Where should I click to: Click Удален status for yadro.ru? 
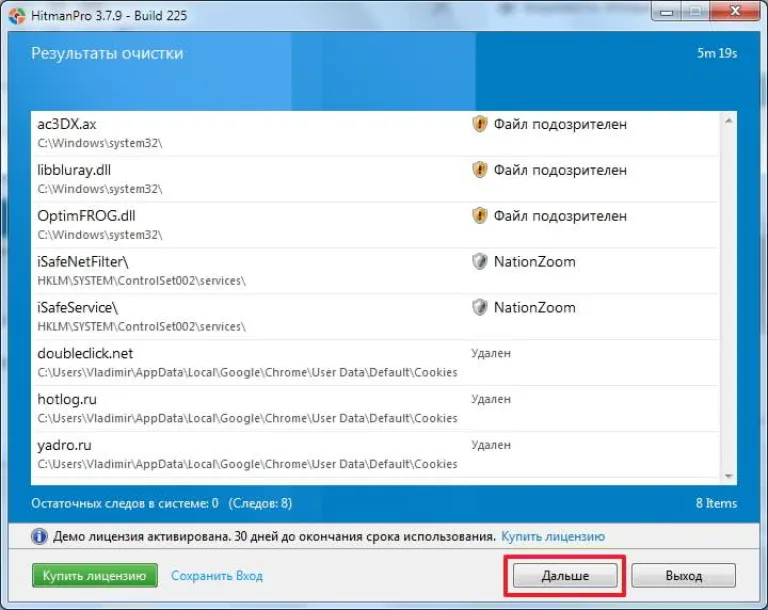click(x=491, y=445)
